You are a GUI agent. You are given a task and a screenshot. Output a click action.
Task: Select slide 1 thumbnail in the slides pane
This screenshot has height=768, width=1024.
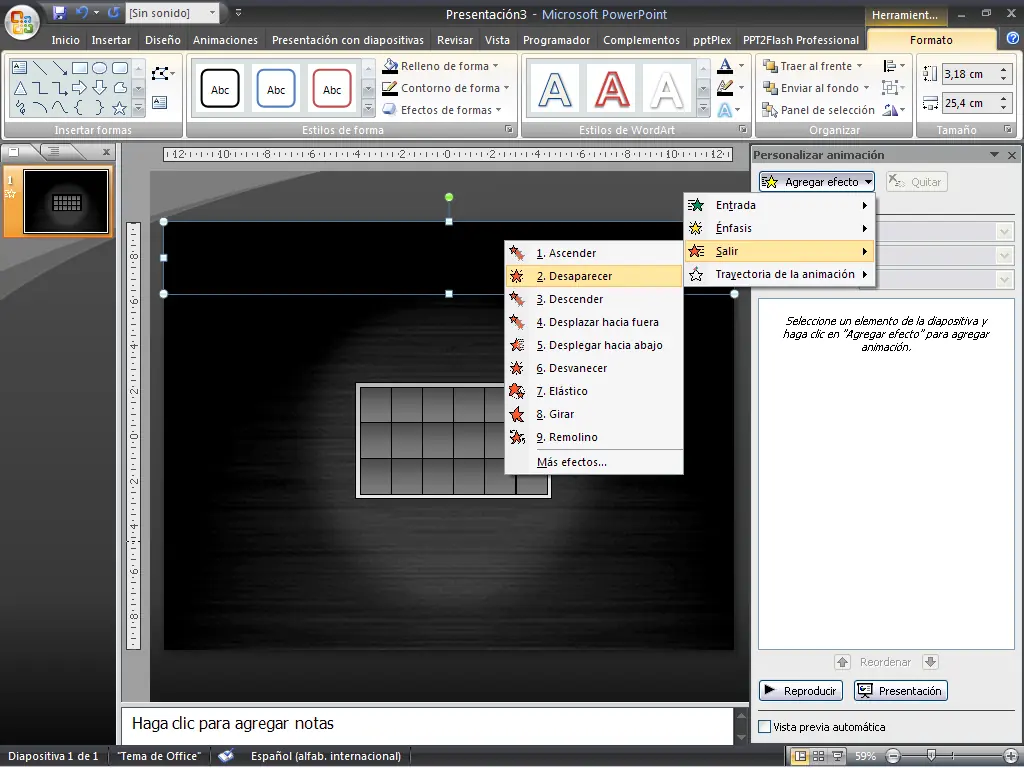coord(66,202)
